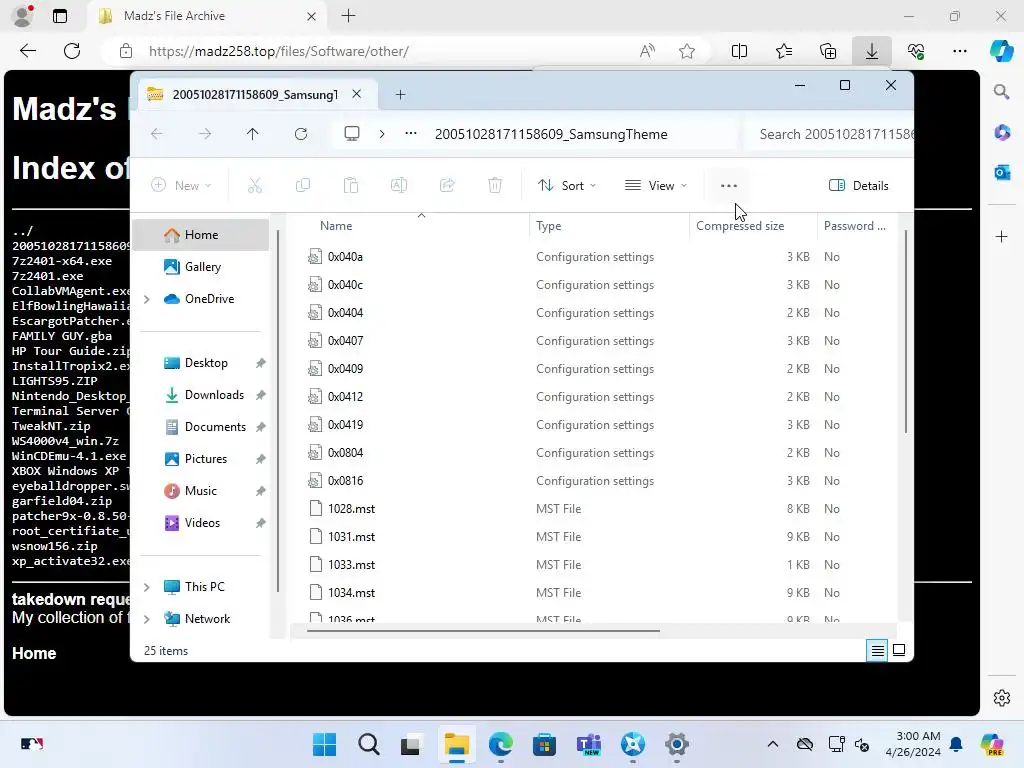Open taskbar Search magnifier
This screenshot has height=768, width=1024.
368,744
